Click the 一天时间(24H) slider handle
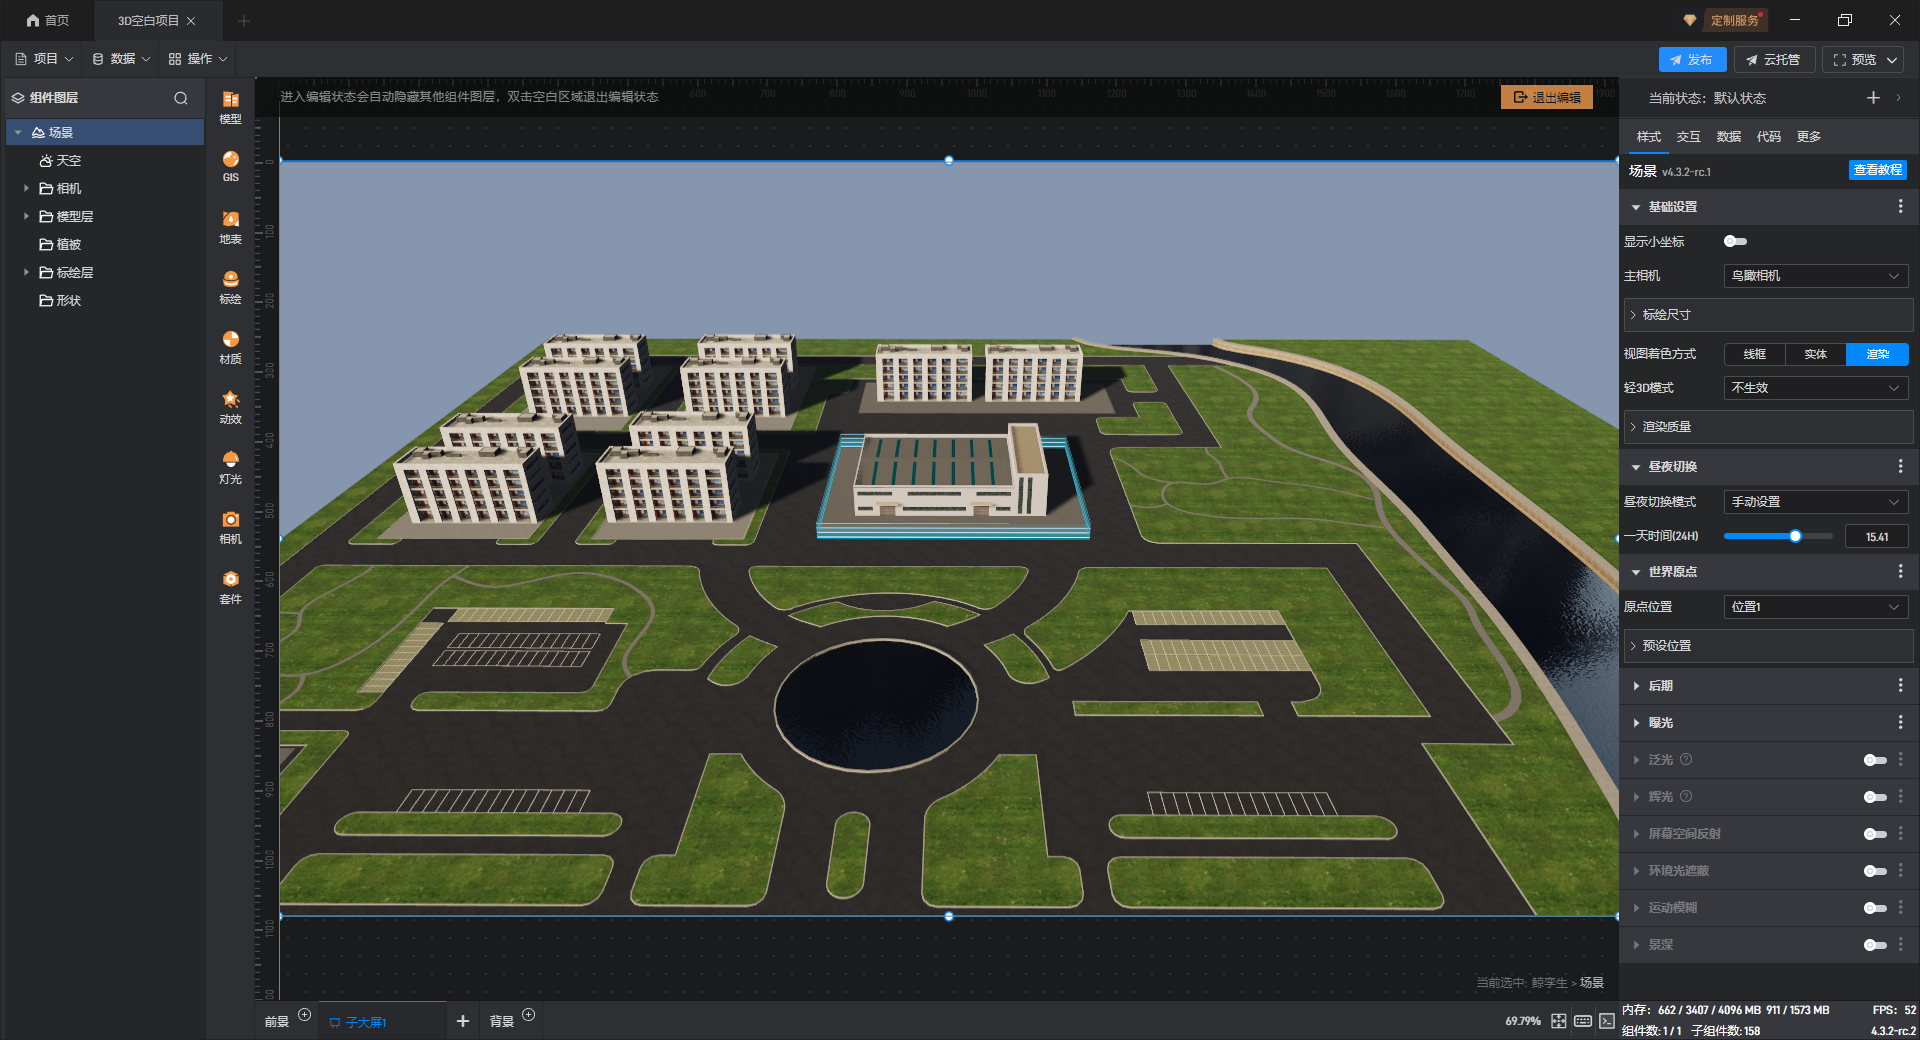 click(1795, 536)
